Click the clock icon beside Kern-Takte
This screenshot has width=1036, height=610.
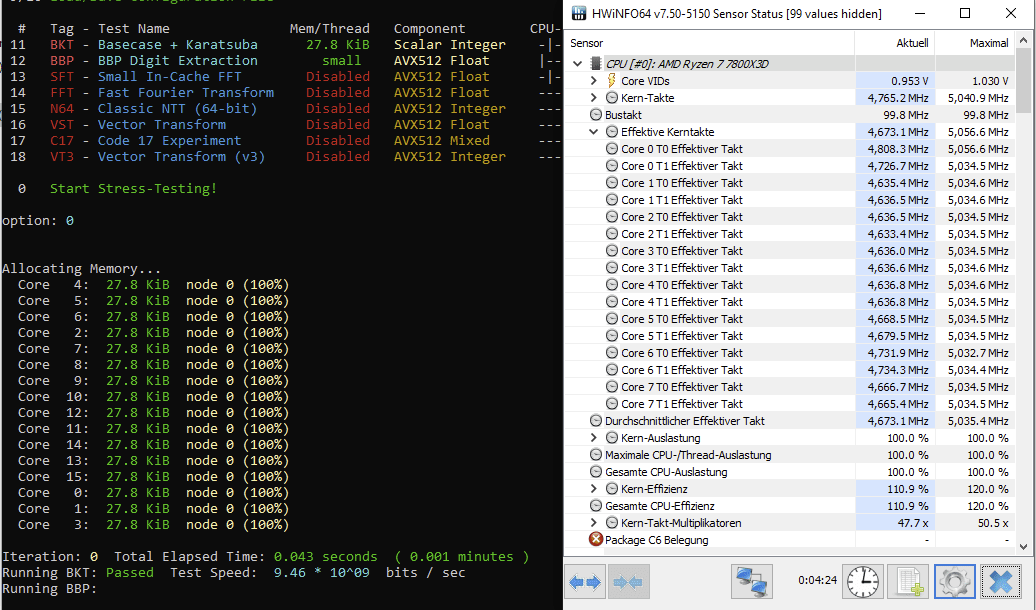(612, 98)
